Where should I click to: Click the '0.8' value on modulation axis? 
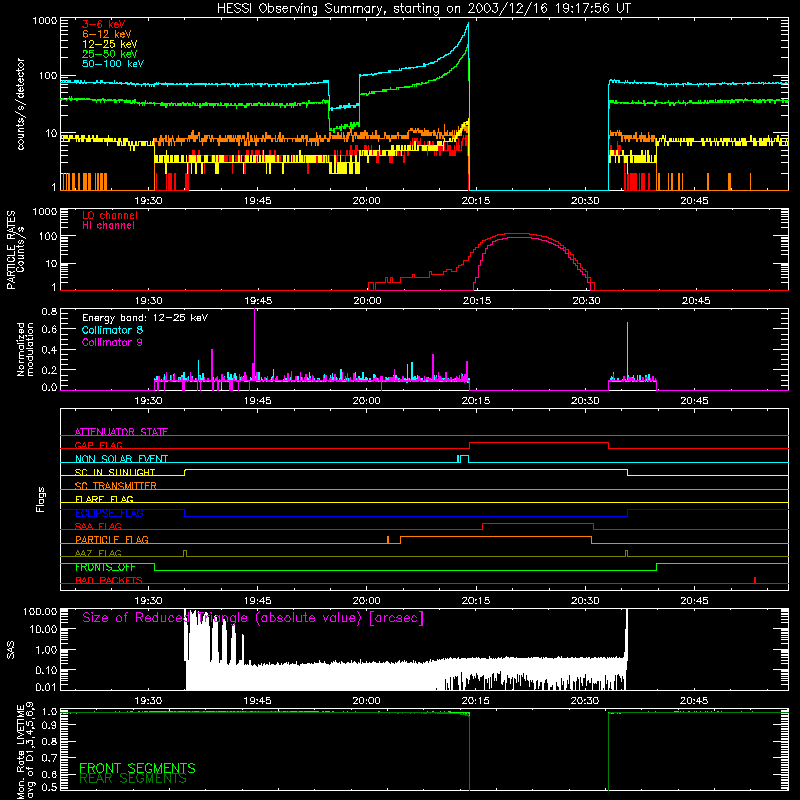(x=49, y=311)
